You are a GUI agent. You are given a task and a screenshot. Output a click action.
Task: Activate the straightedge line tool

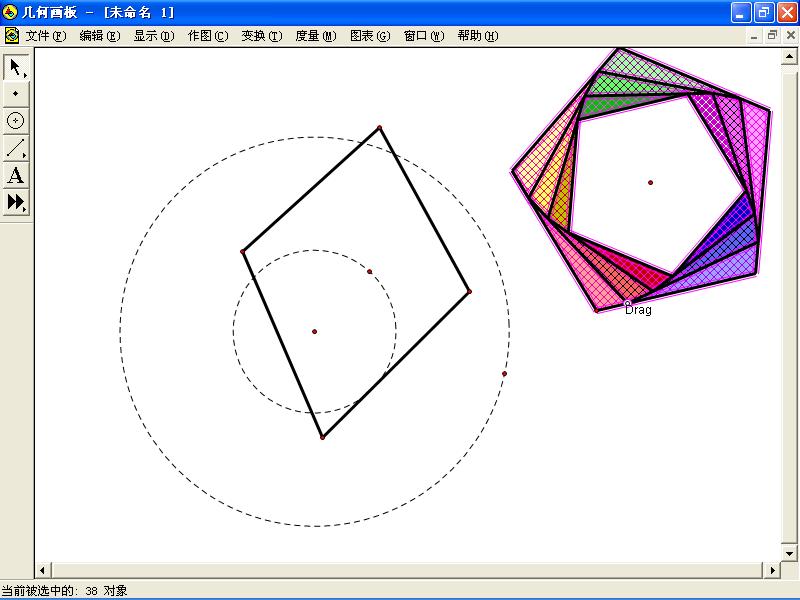click(16, 147)
